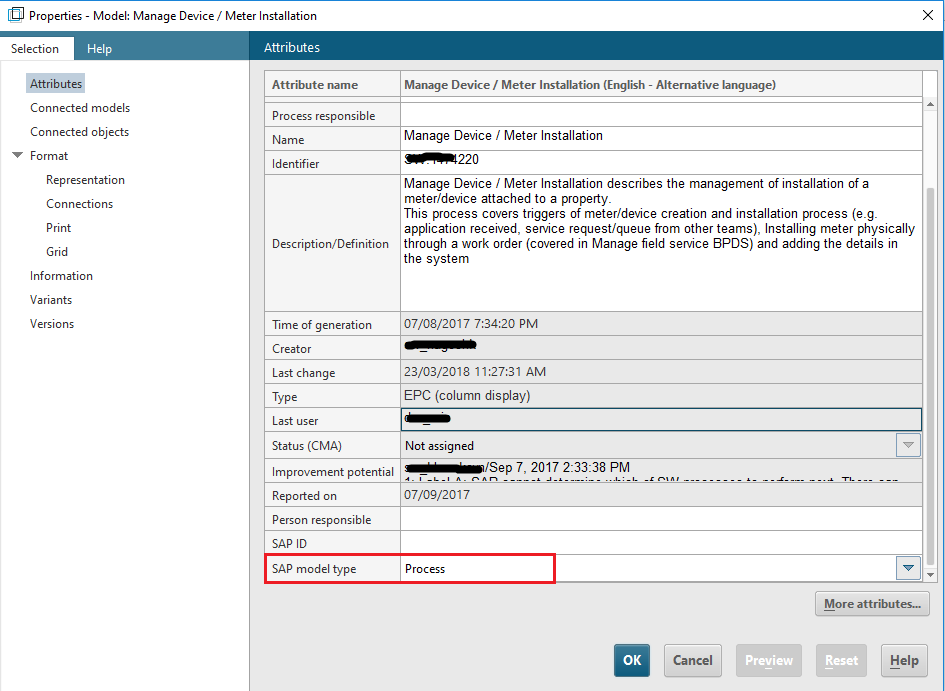
Task: Click the More attributes button
Action: pyautogui.click(x=872, y=604)
